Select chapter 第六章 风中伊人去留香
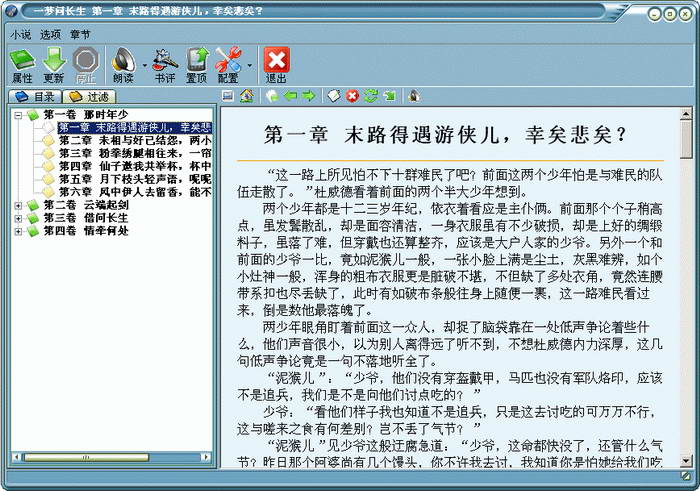 [135, 192]
